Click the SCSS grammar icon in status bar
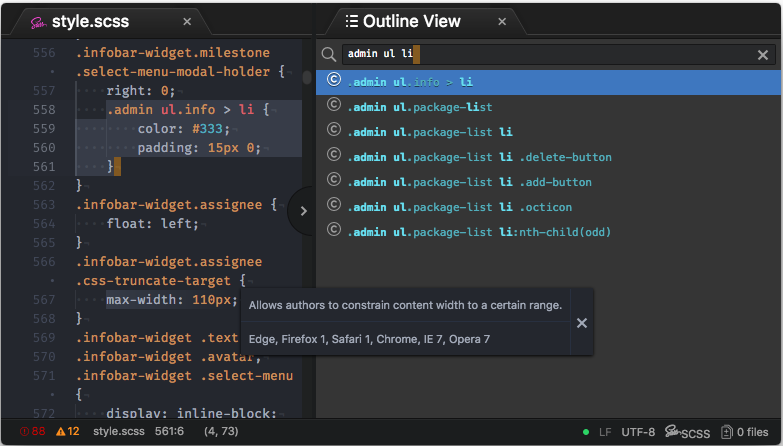 pyautogui.click(x=673, y=431)
